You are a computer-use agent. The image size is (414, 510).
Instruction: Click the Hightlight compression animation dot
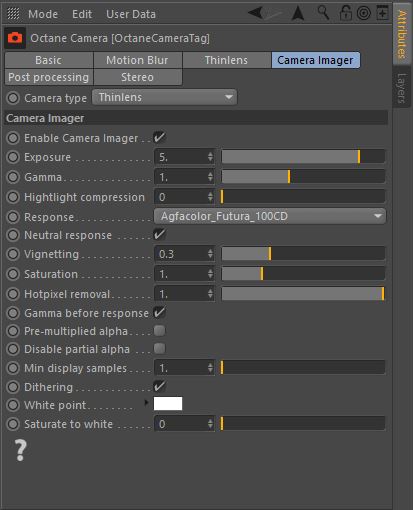coord(13,197)
